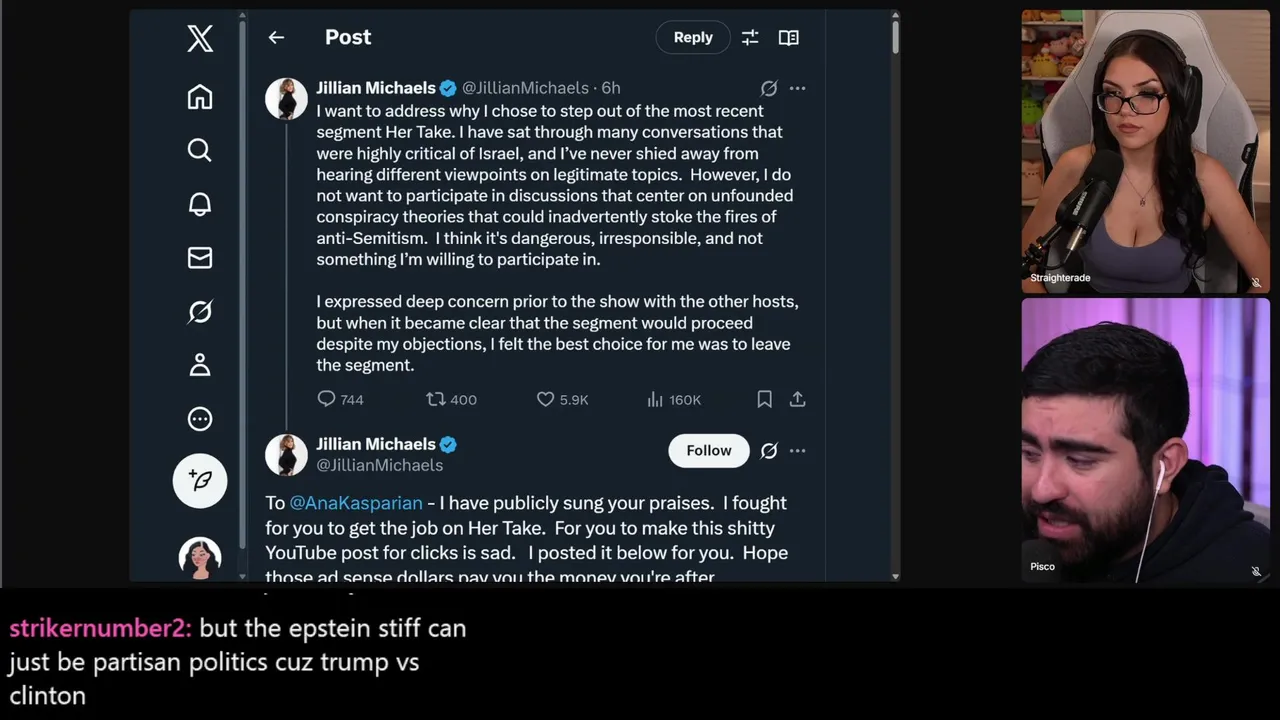Like the post with 5.9K likes
Screen dimensions: 1280x720
[x=562, y=399]
